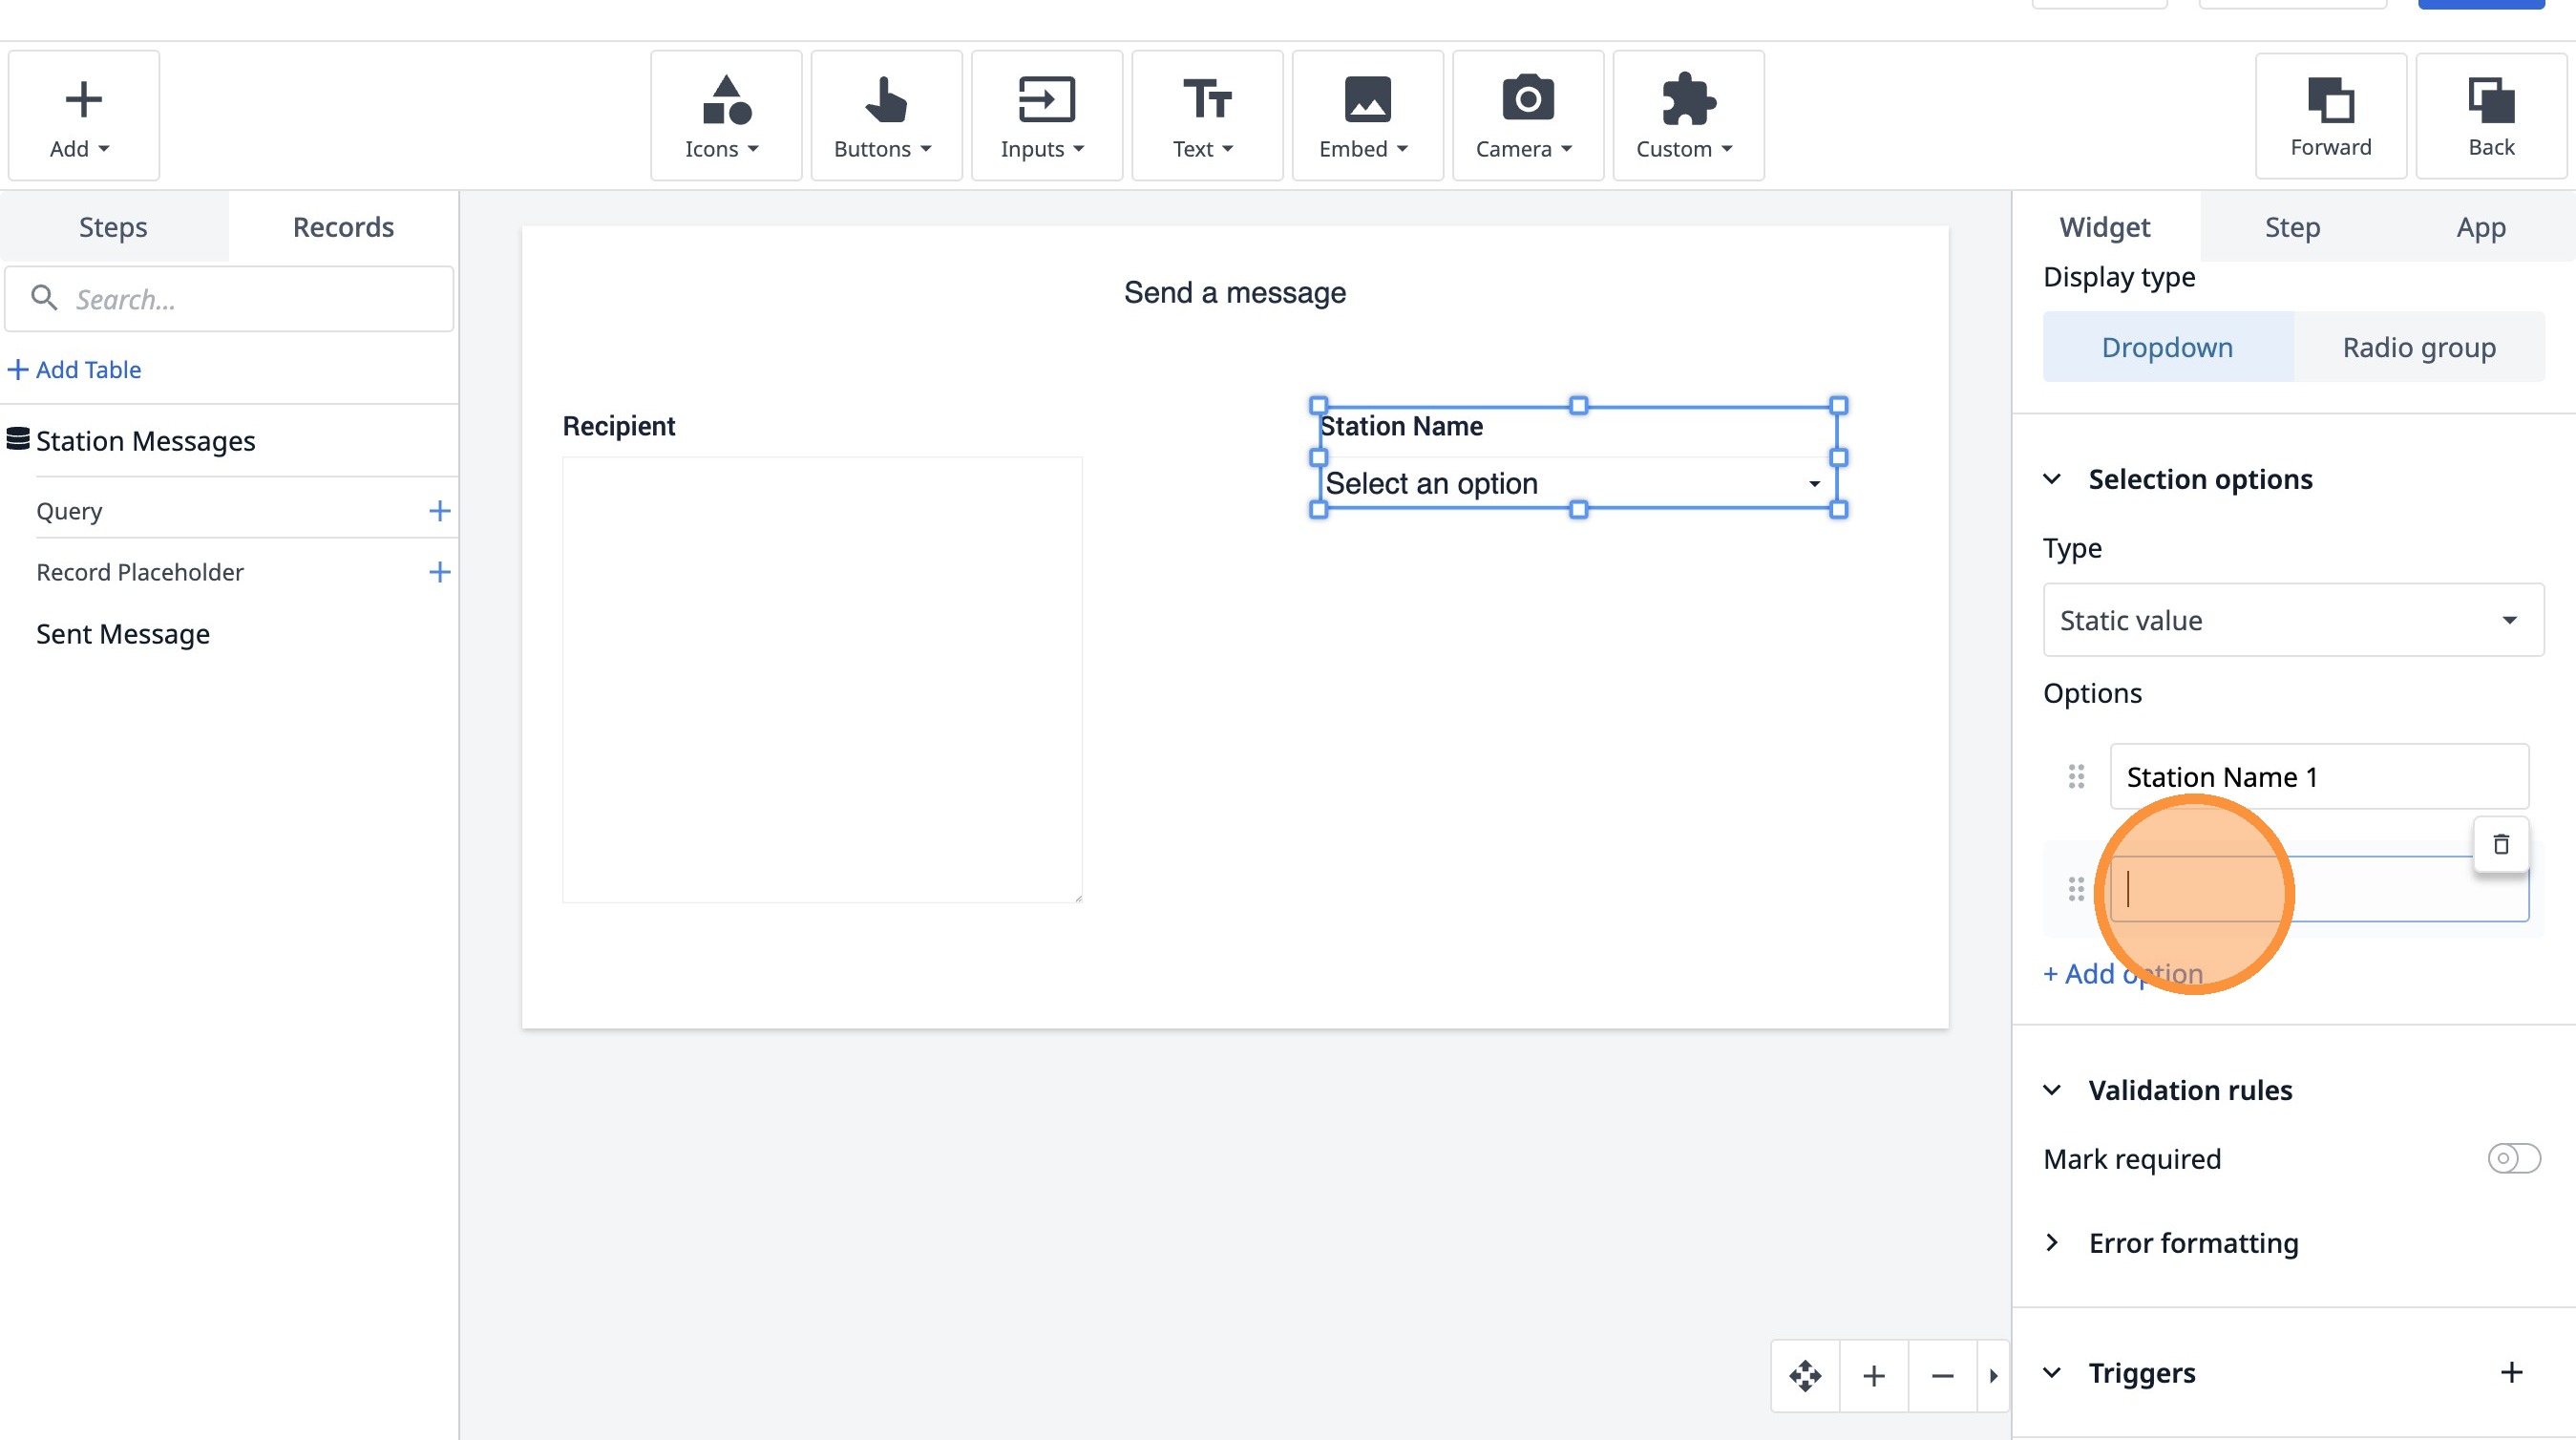Open the Static value Type dropdown
Viewport: 2576px width, 1440px height.
coord(2293,620)
